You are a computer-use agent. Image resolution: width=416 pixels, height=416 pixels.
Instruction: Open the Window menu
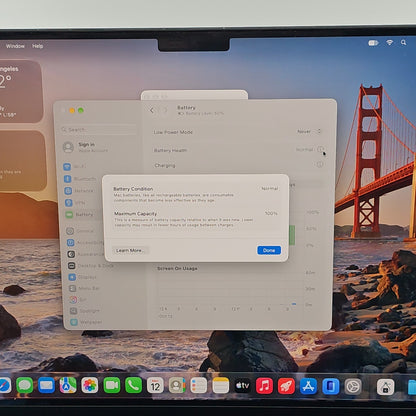[15, 46]
